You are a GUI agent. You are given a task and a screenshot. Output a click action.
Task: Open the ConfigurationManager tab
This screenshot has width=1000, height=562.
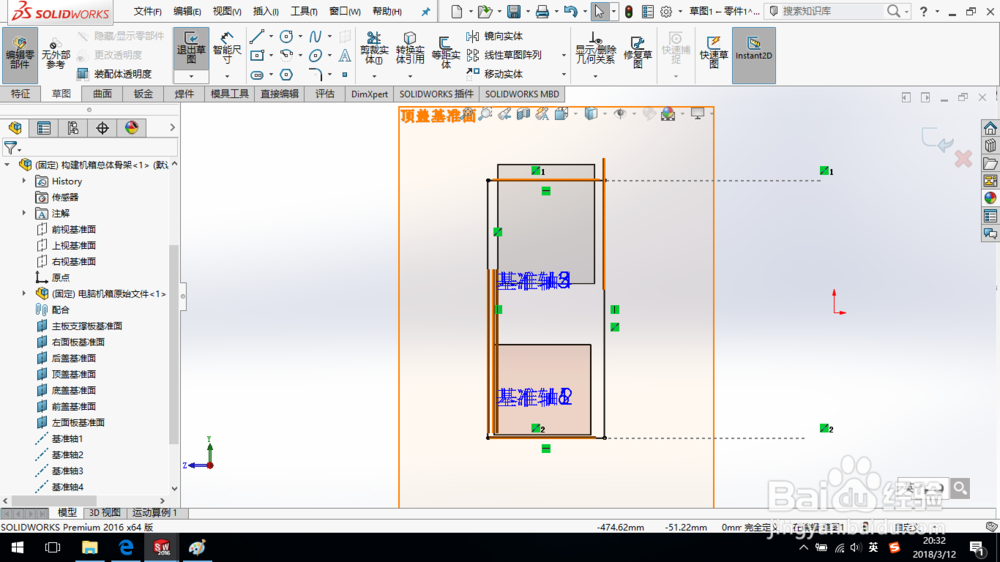73,128
